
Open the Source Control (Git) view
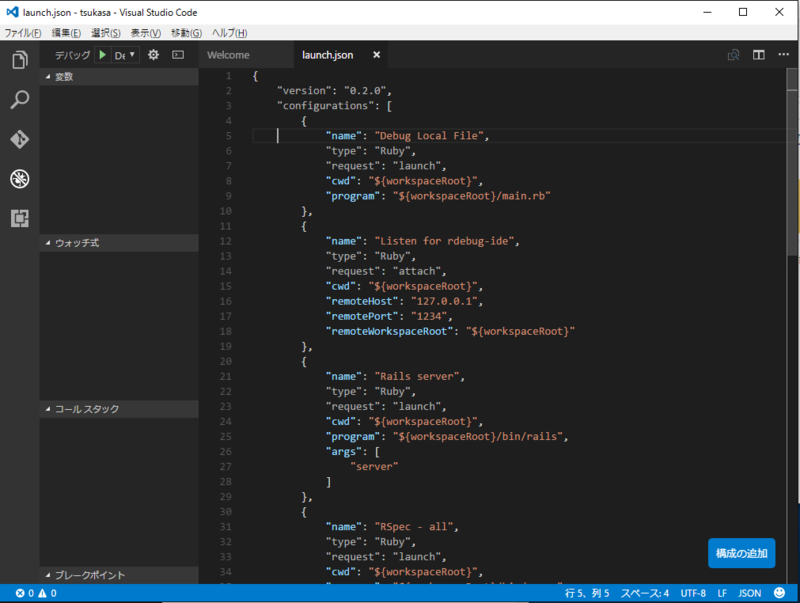20,139
